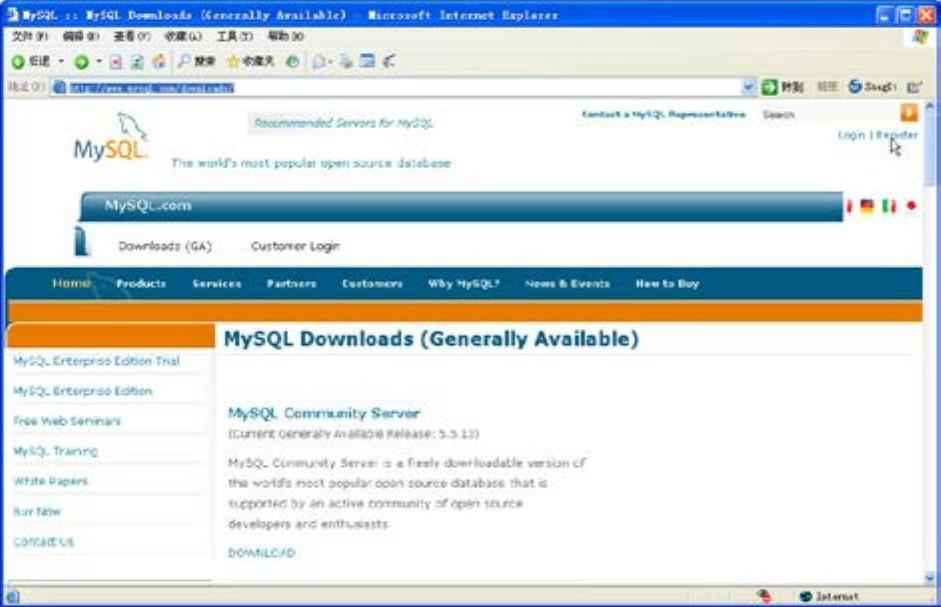Click the Refresh page icon

(137, 61)
